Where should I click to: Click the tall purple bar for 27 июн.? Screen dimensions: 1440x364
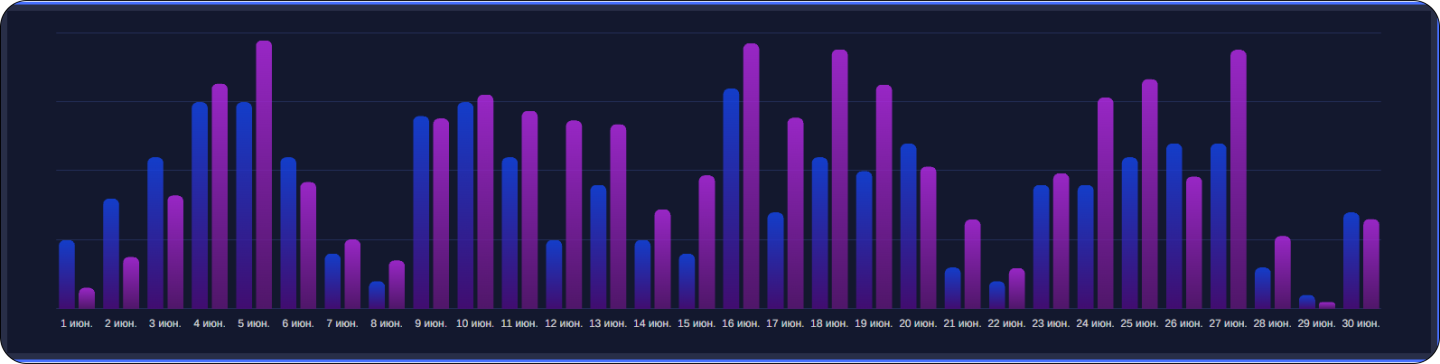[1238, 179]
